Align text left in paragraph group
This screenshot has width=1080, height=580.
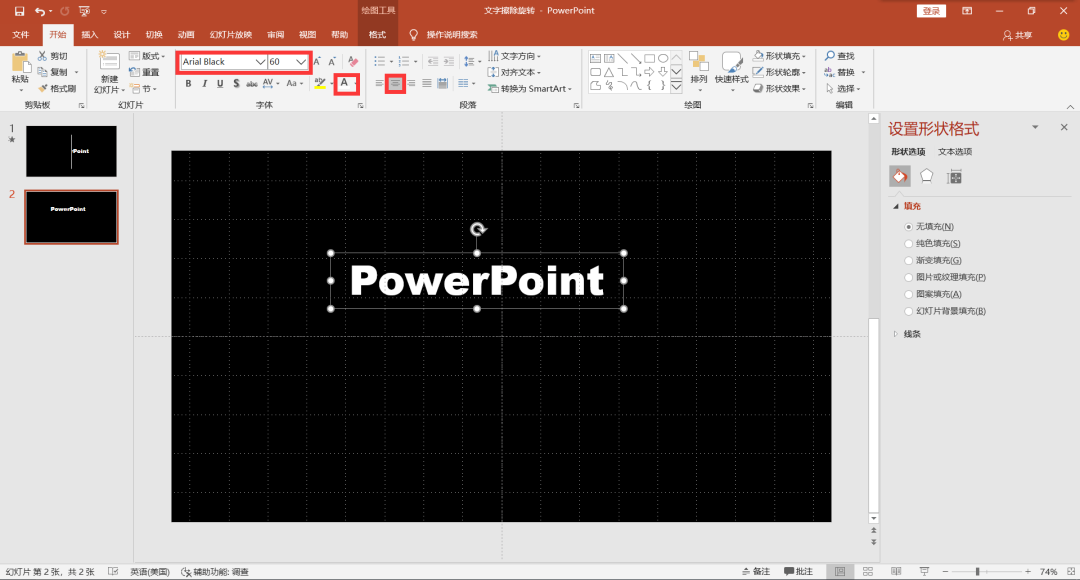click(379, 83)
